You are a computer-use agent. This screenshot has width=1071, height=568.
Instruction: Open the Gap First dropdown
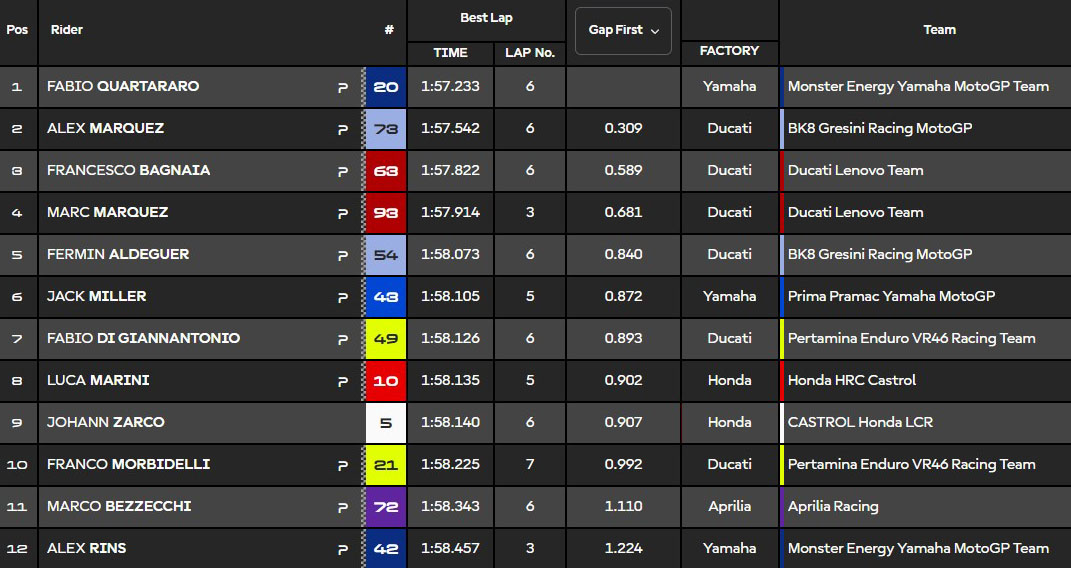623,31
